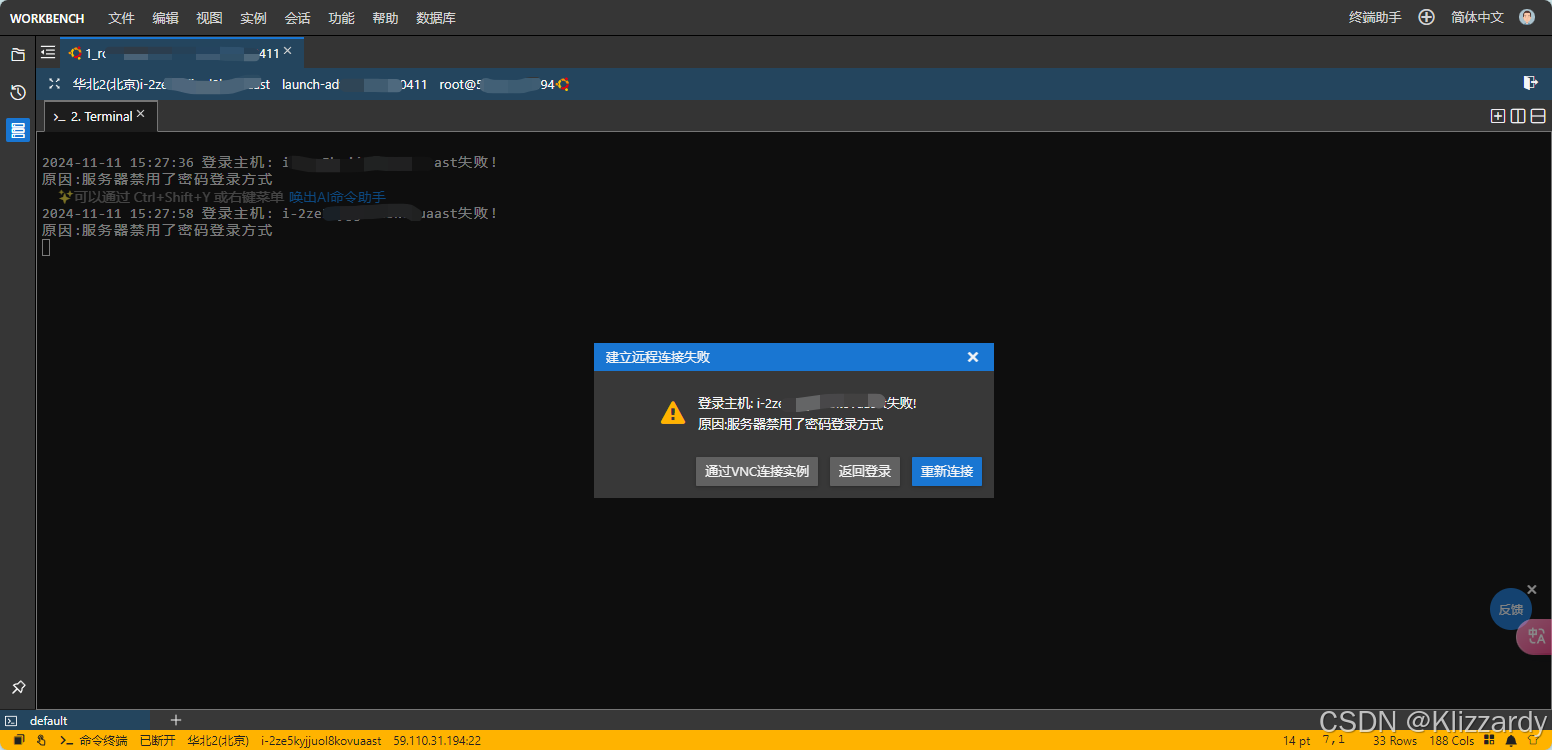
Task: Open the theme shirt icon in the status bar
Action: coord(1533,741)
